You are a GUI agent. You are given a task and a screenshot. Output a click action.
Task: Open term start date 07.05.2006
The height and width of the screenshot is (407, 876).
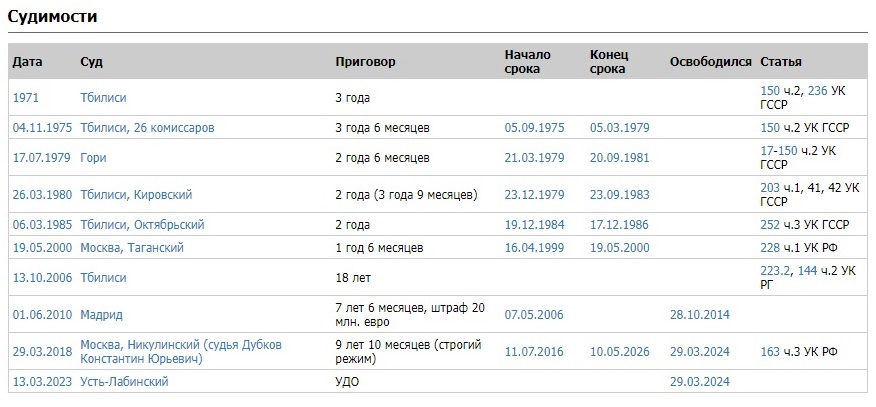[534, 315]
